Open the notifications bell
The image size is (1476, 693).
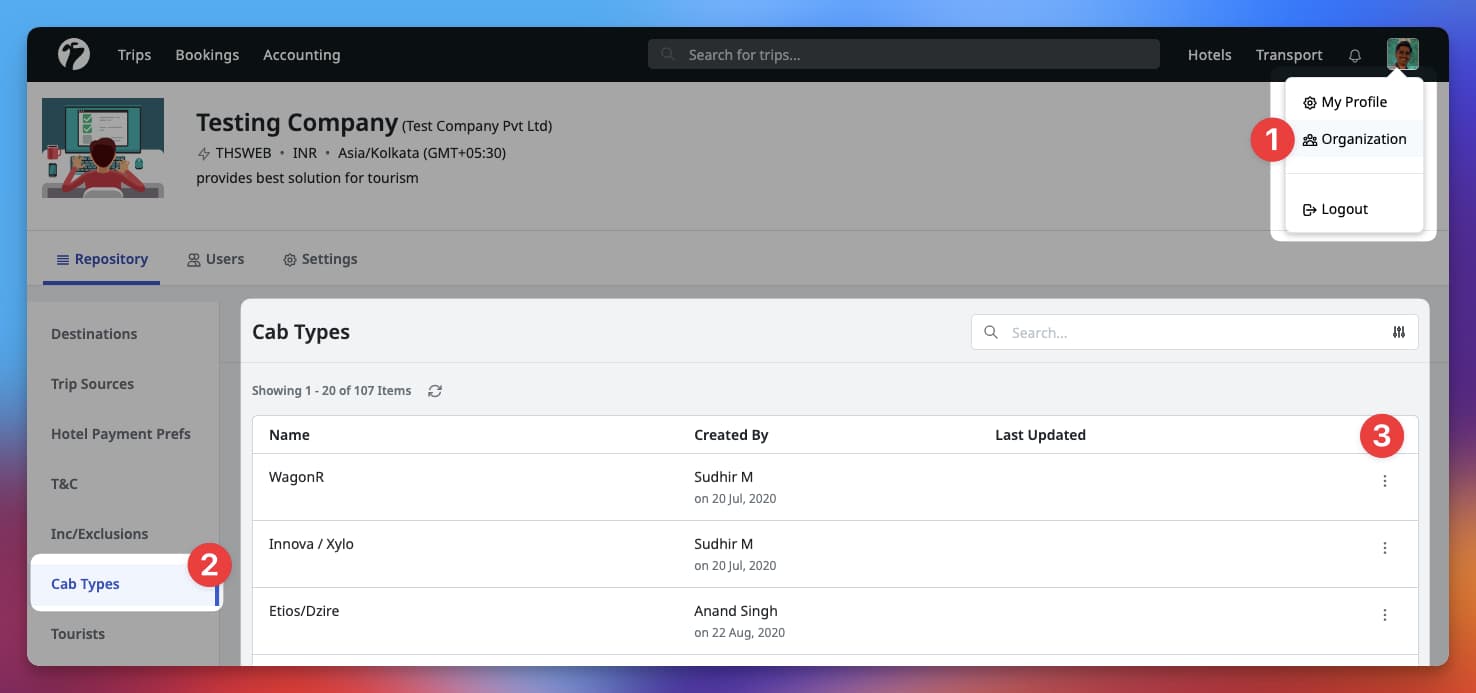pos(1355,55)
